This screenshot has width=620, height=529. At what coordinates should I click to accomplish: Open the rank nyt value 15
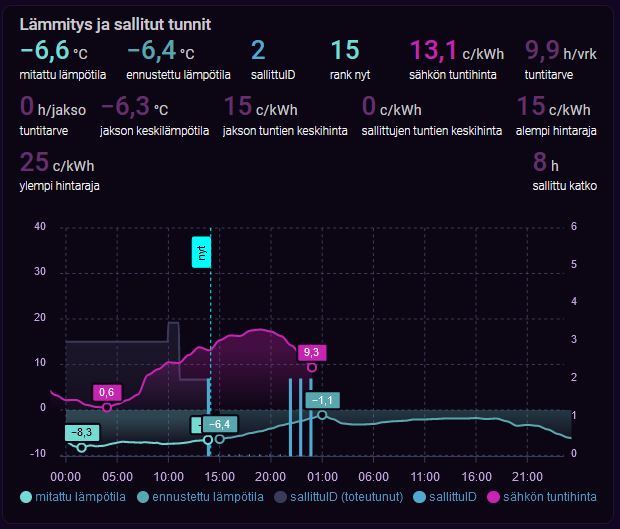(344, 51)
